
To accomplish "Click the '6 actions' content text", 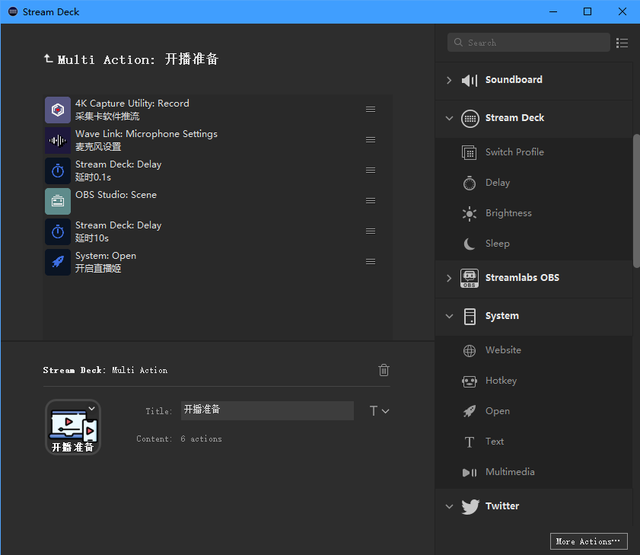I will (x=201, y=439).
